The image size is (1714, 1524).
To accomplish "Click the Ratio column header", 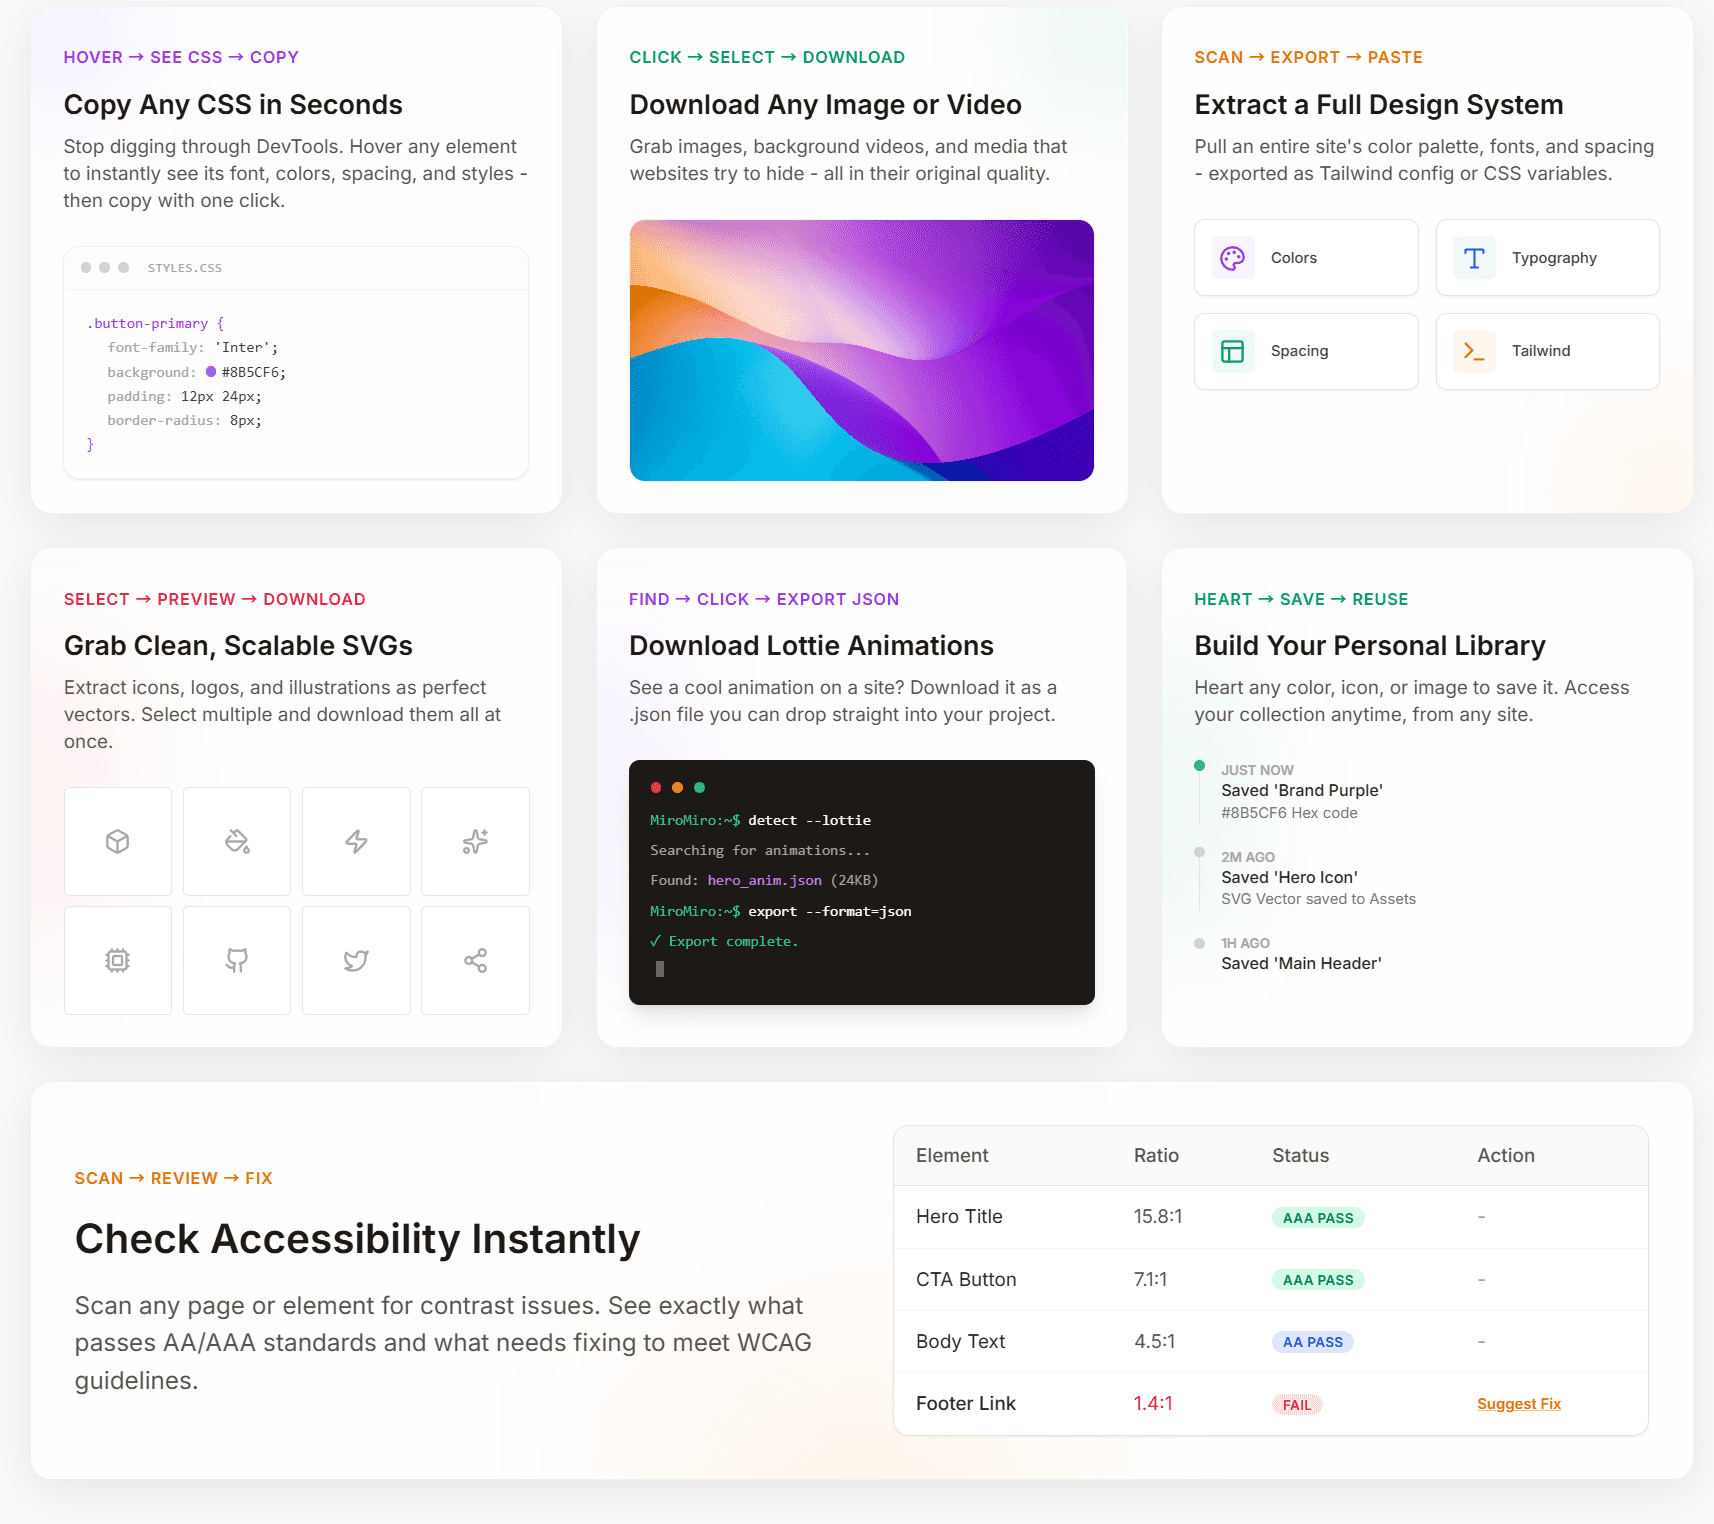I will tap(1156, 1155).
